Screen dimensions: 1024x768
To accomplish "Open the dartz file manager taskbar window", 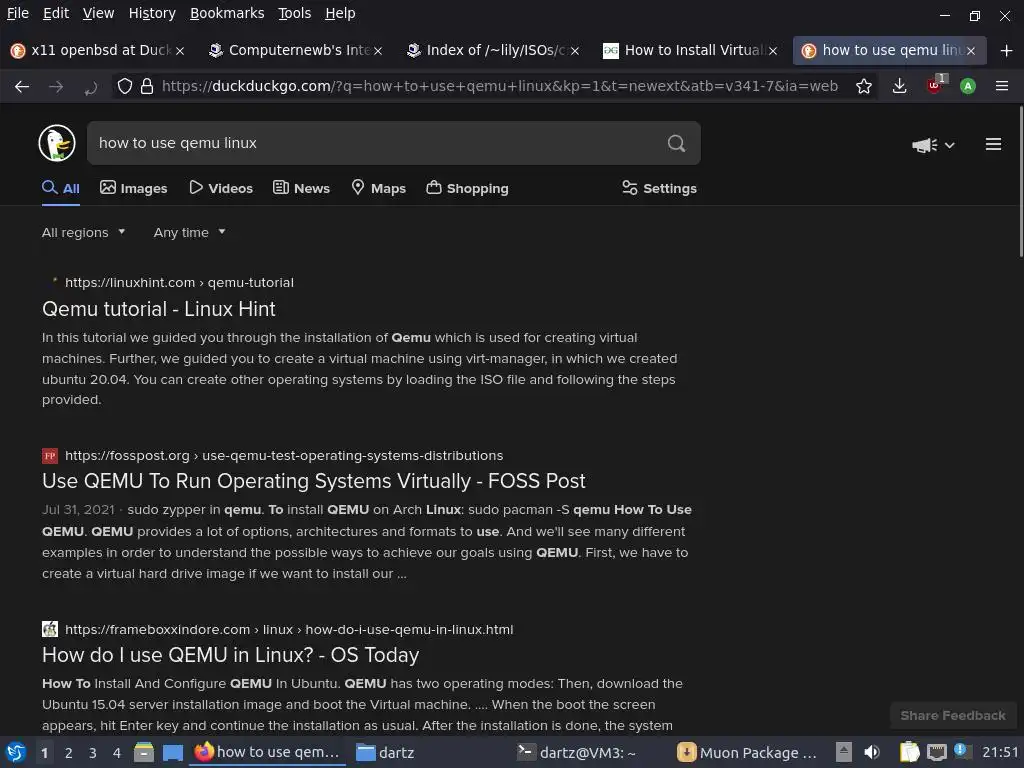I will (x=386, y=752).
